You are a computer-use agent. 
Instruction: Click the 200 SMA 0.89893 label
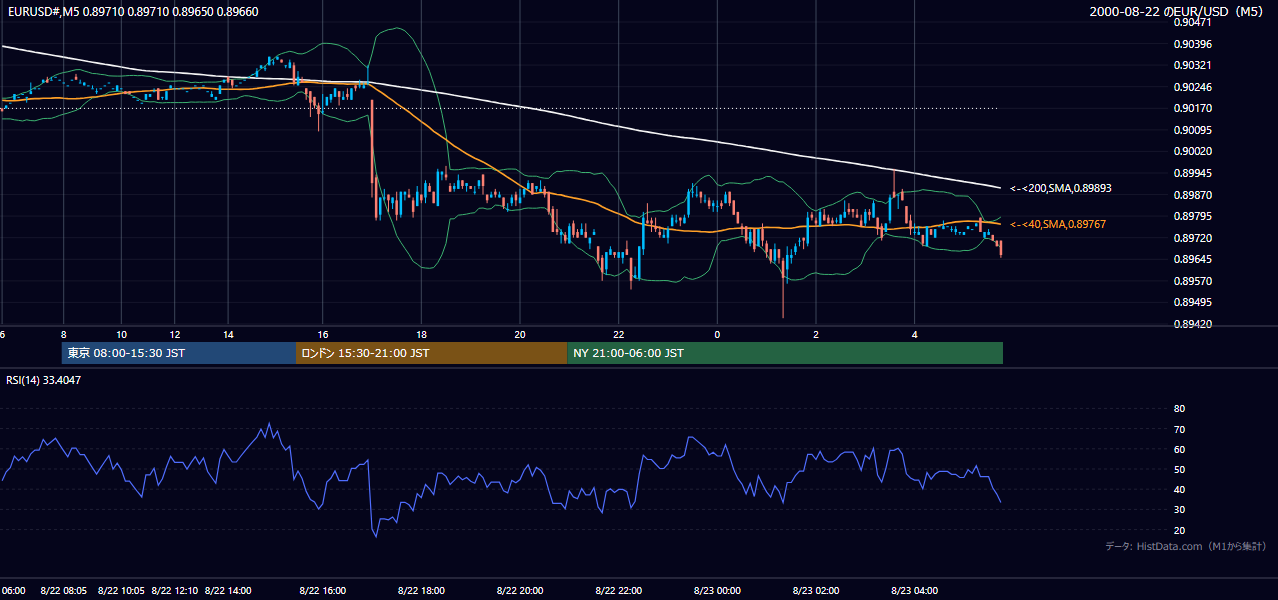click(x=1061, y=188)
